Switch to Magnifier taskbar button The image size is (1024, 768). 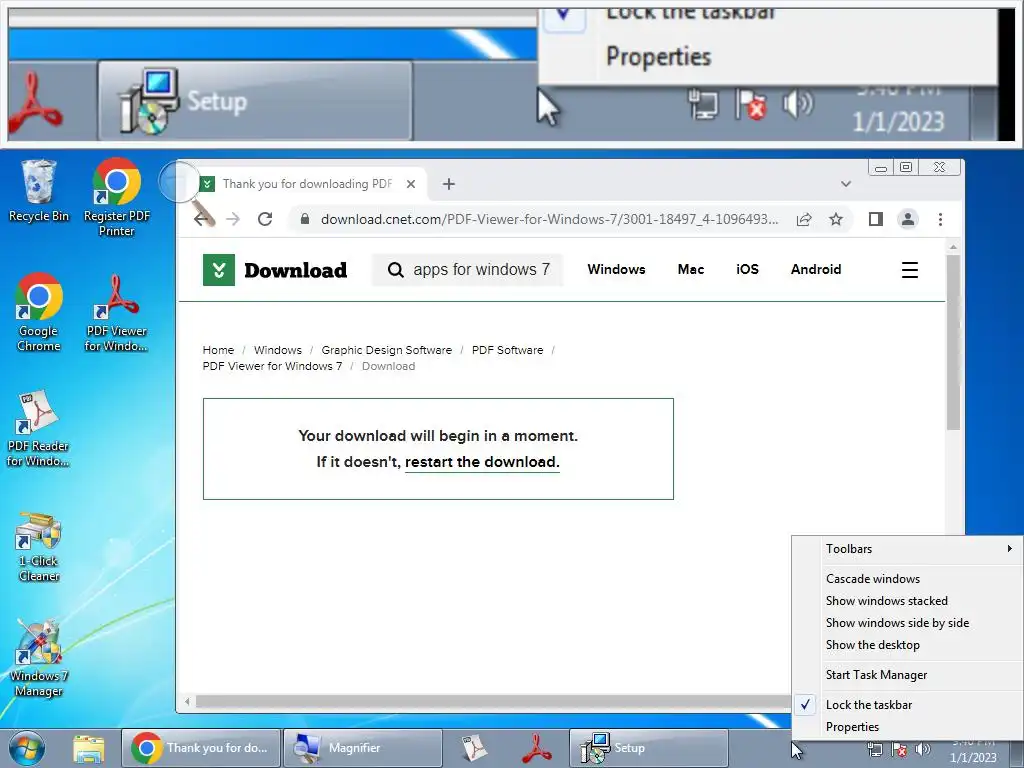pos(363,748)
